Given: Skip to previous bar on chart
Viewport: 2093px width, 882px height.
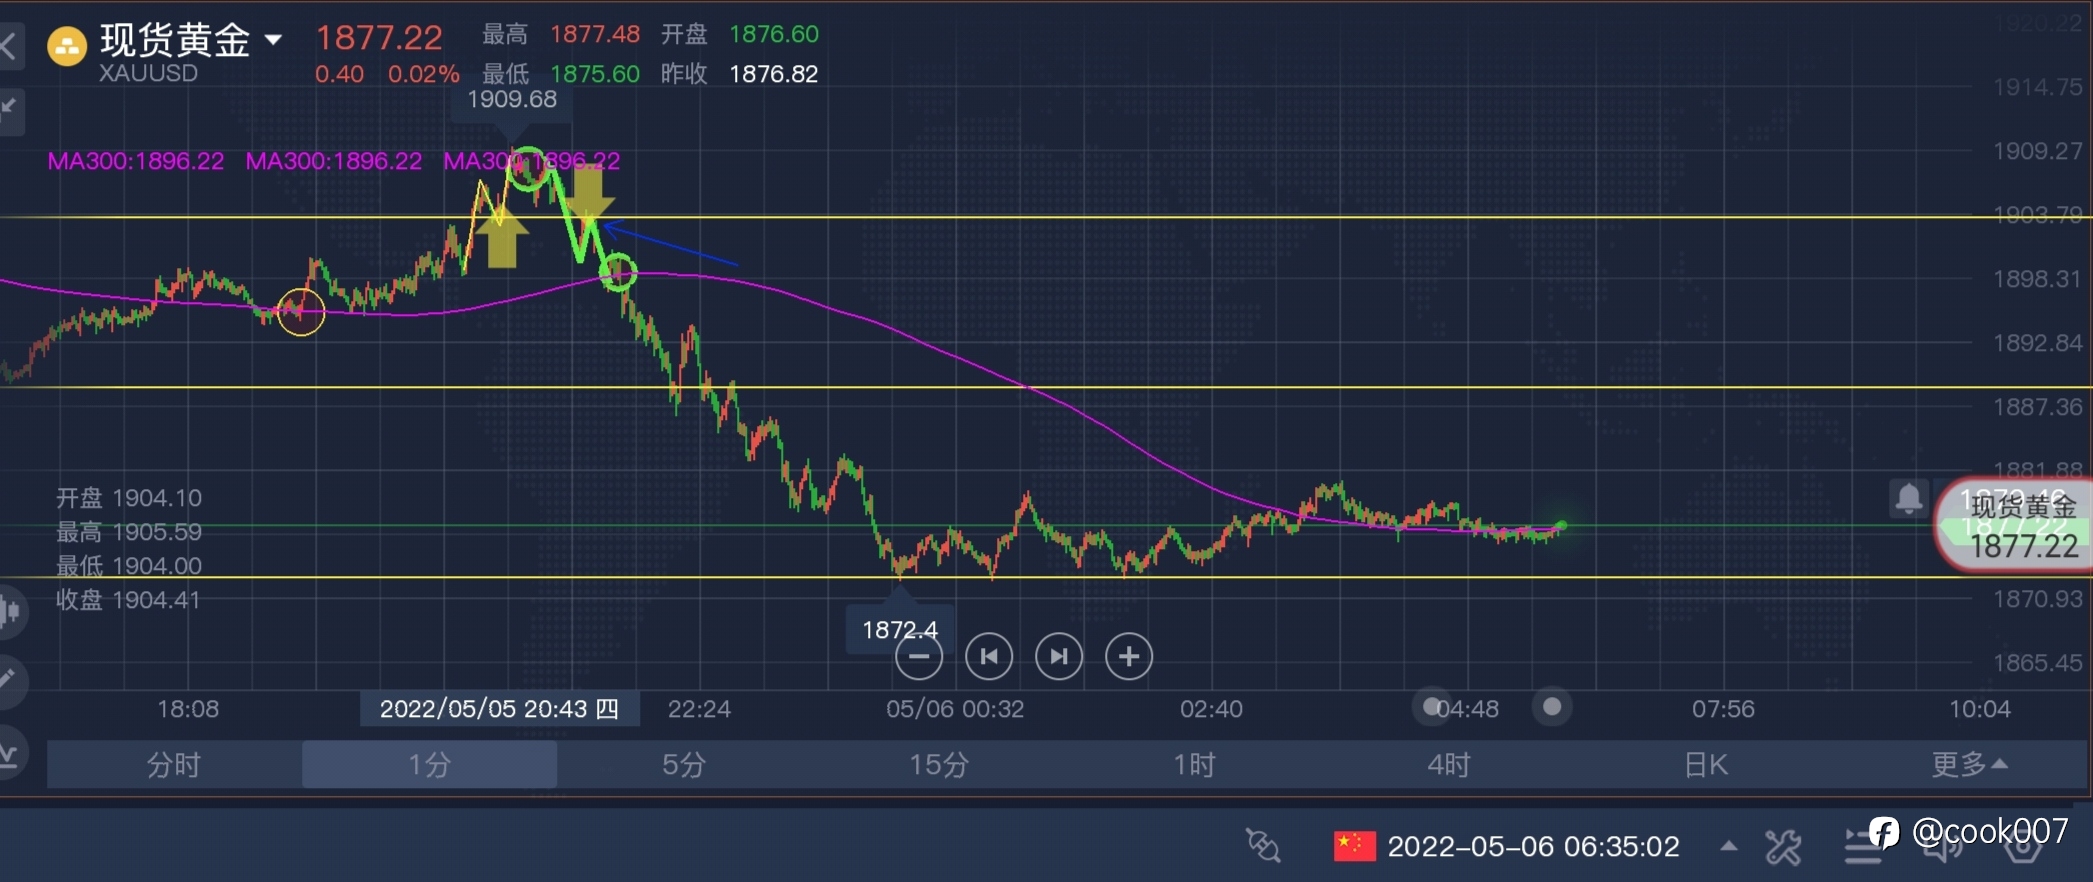Looking at the screenshot, I should tap(989, 657).
